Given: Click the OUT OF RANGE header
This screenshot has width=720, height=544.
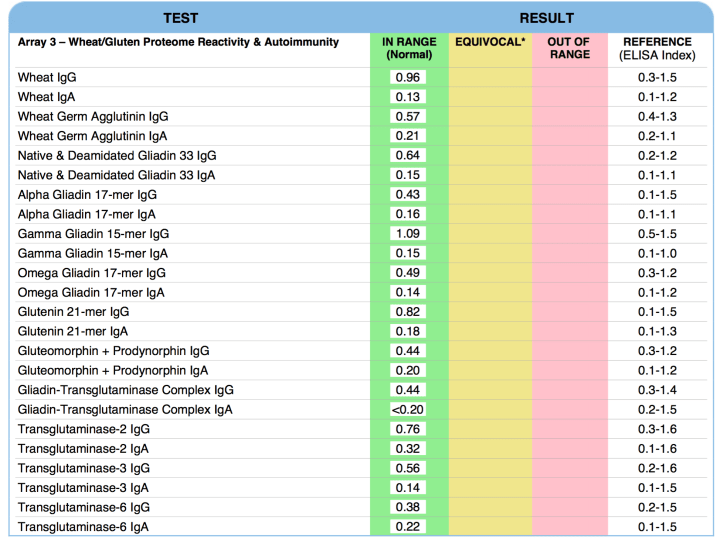Looking at the screenshot, I should [570, 48].
